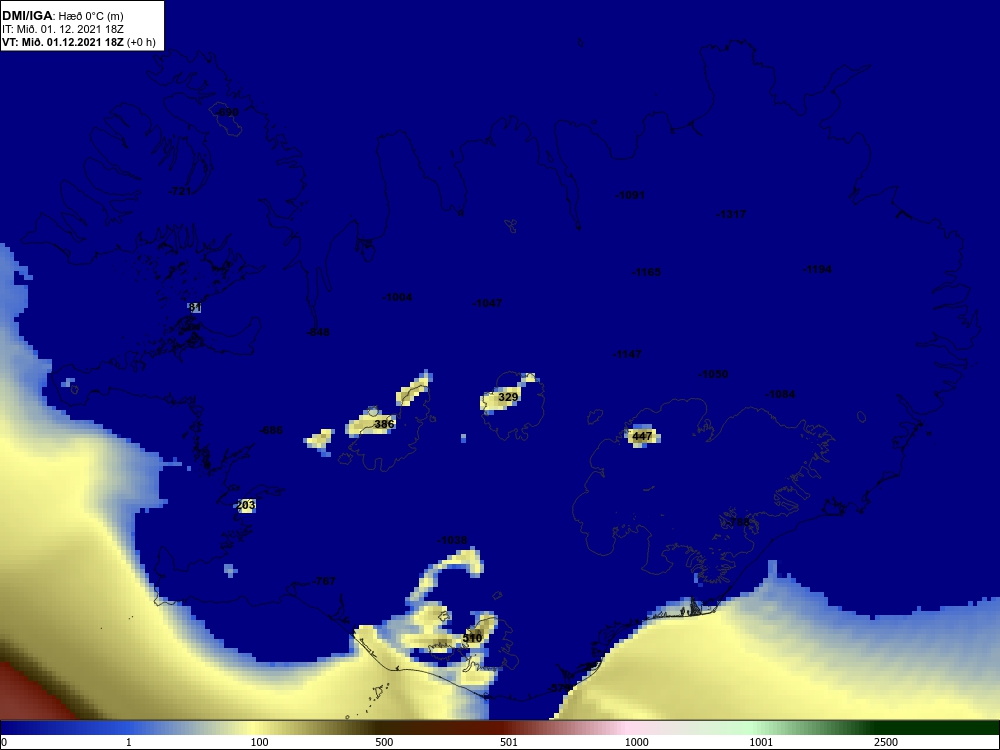The width and height of the screenshot is (1000, 750).
Task: Click the -1004 value on the map
Action: [x=397, y=297]
